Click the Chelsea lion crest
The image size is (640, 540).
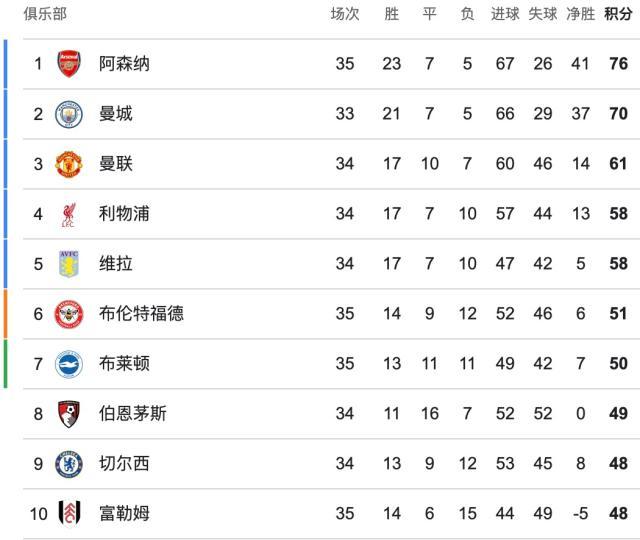pyautogui.click(x=69, y=464)
